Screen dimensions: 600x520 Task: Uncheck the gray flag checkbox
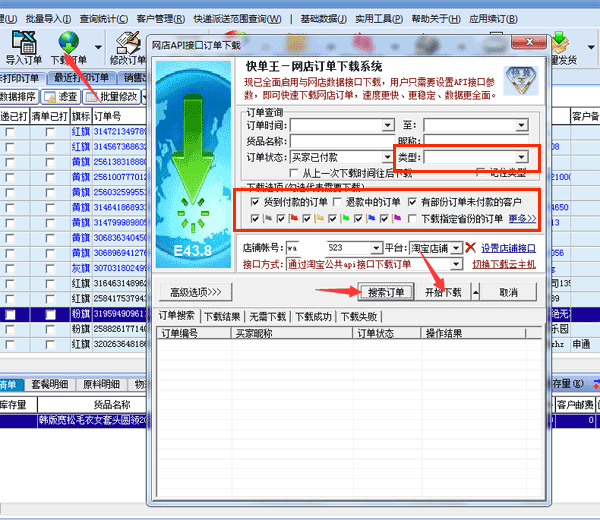point(255,218)
